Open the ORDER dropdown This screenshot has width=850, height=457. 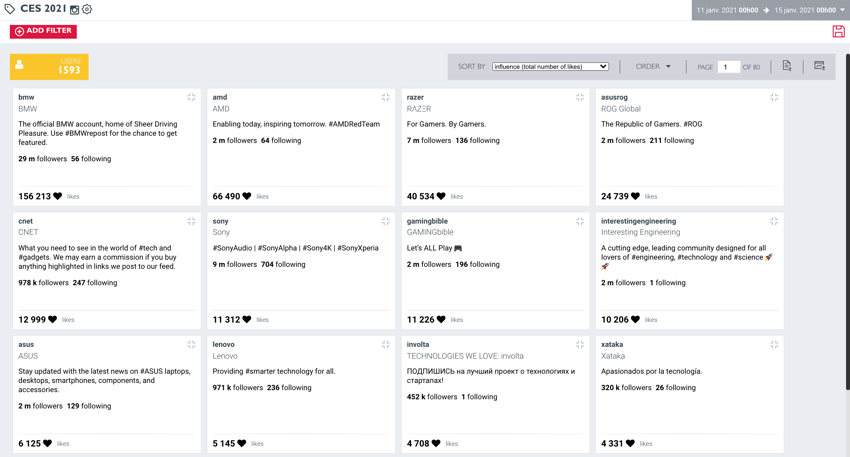(653, 66)
